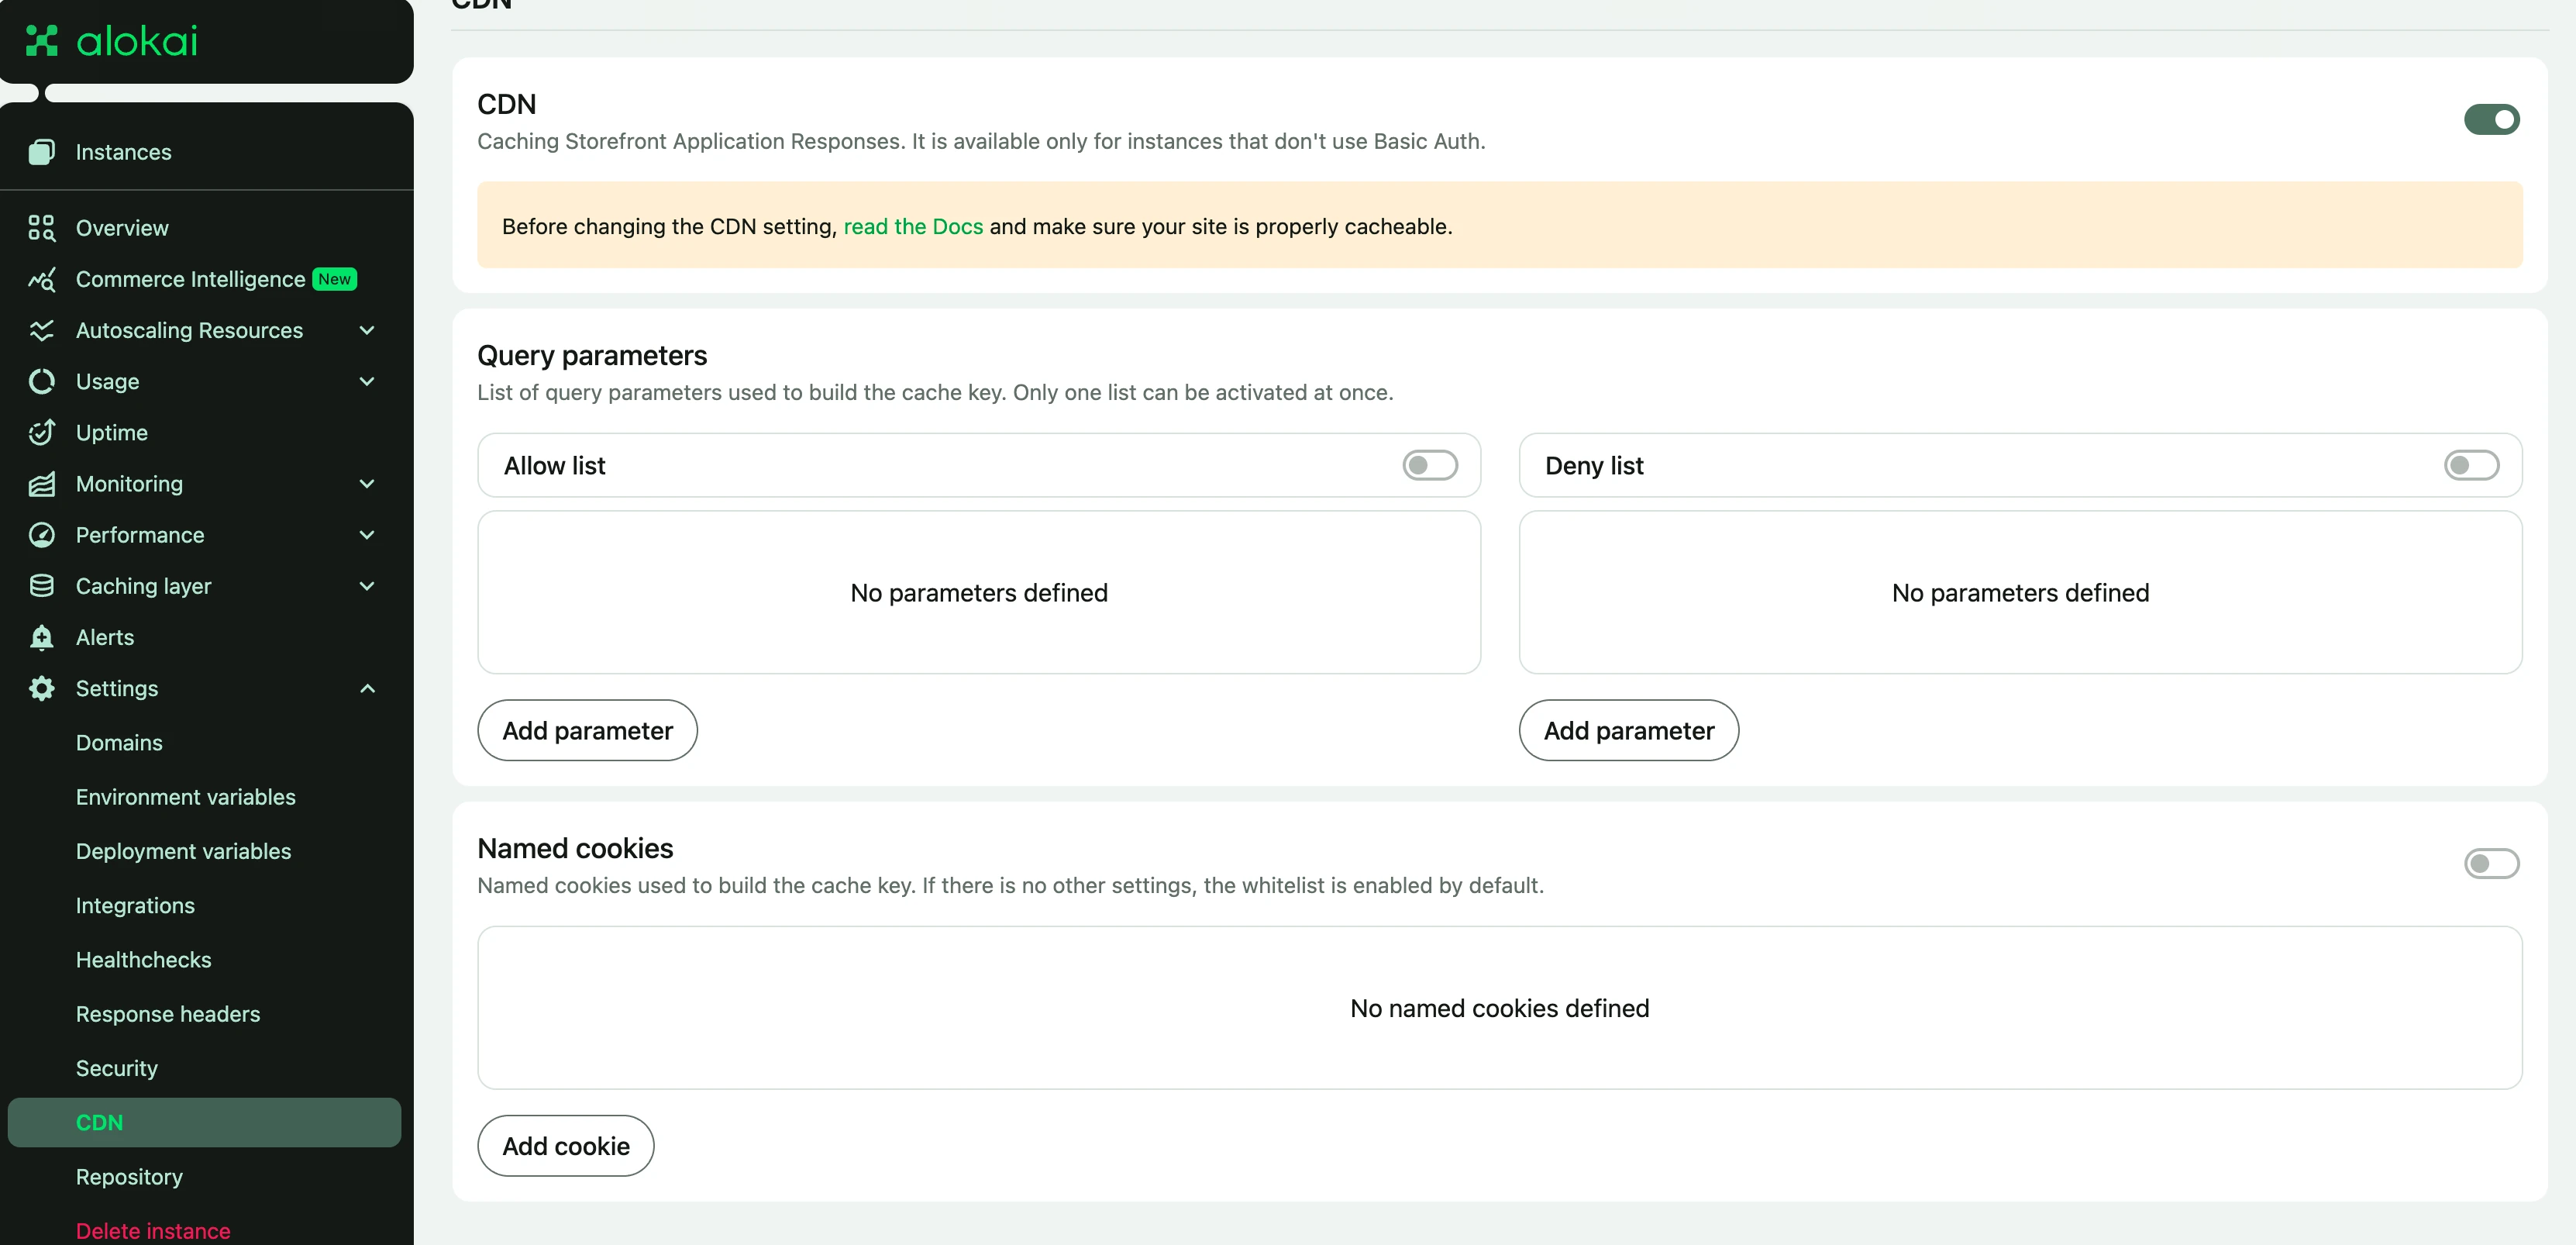Enable the Deny list toggle
Screen dimensions: 2576x1245
2471,465
